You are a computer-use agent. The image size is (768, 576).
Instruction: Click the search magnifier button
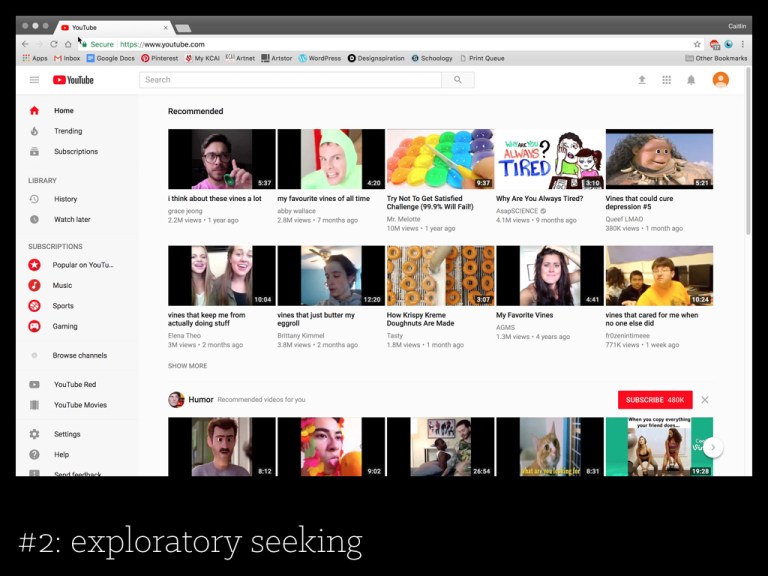point(457,80)
